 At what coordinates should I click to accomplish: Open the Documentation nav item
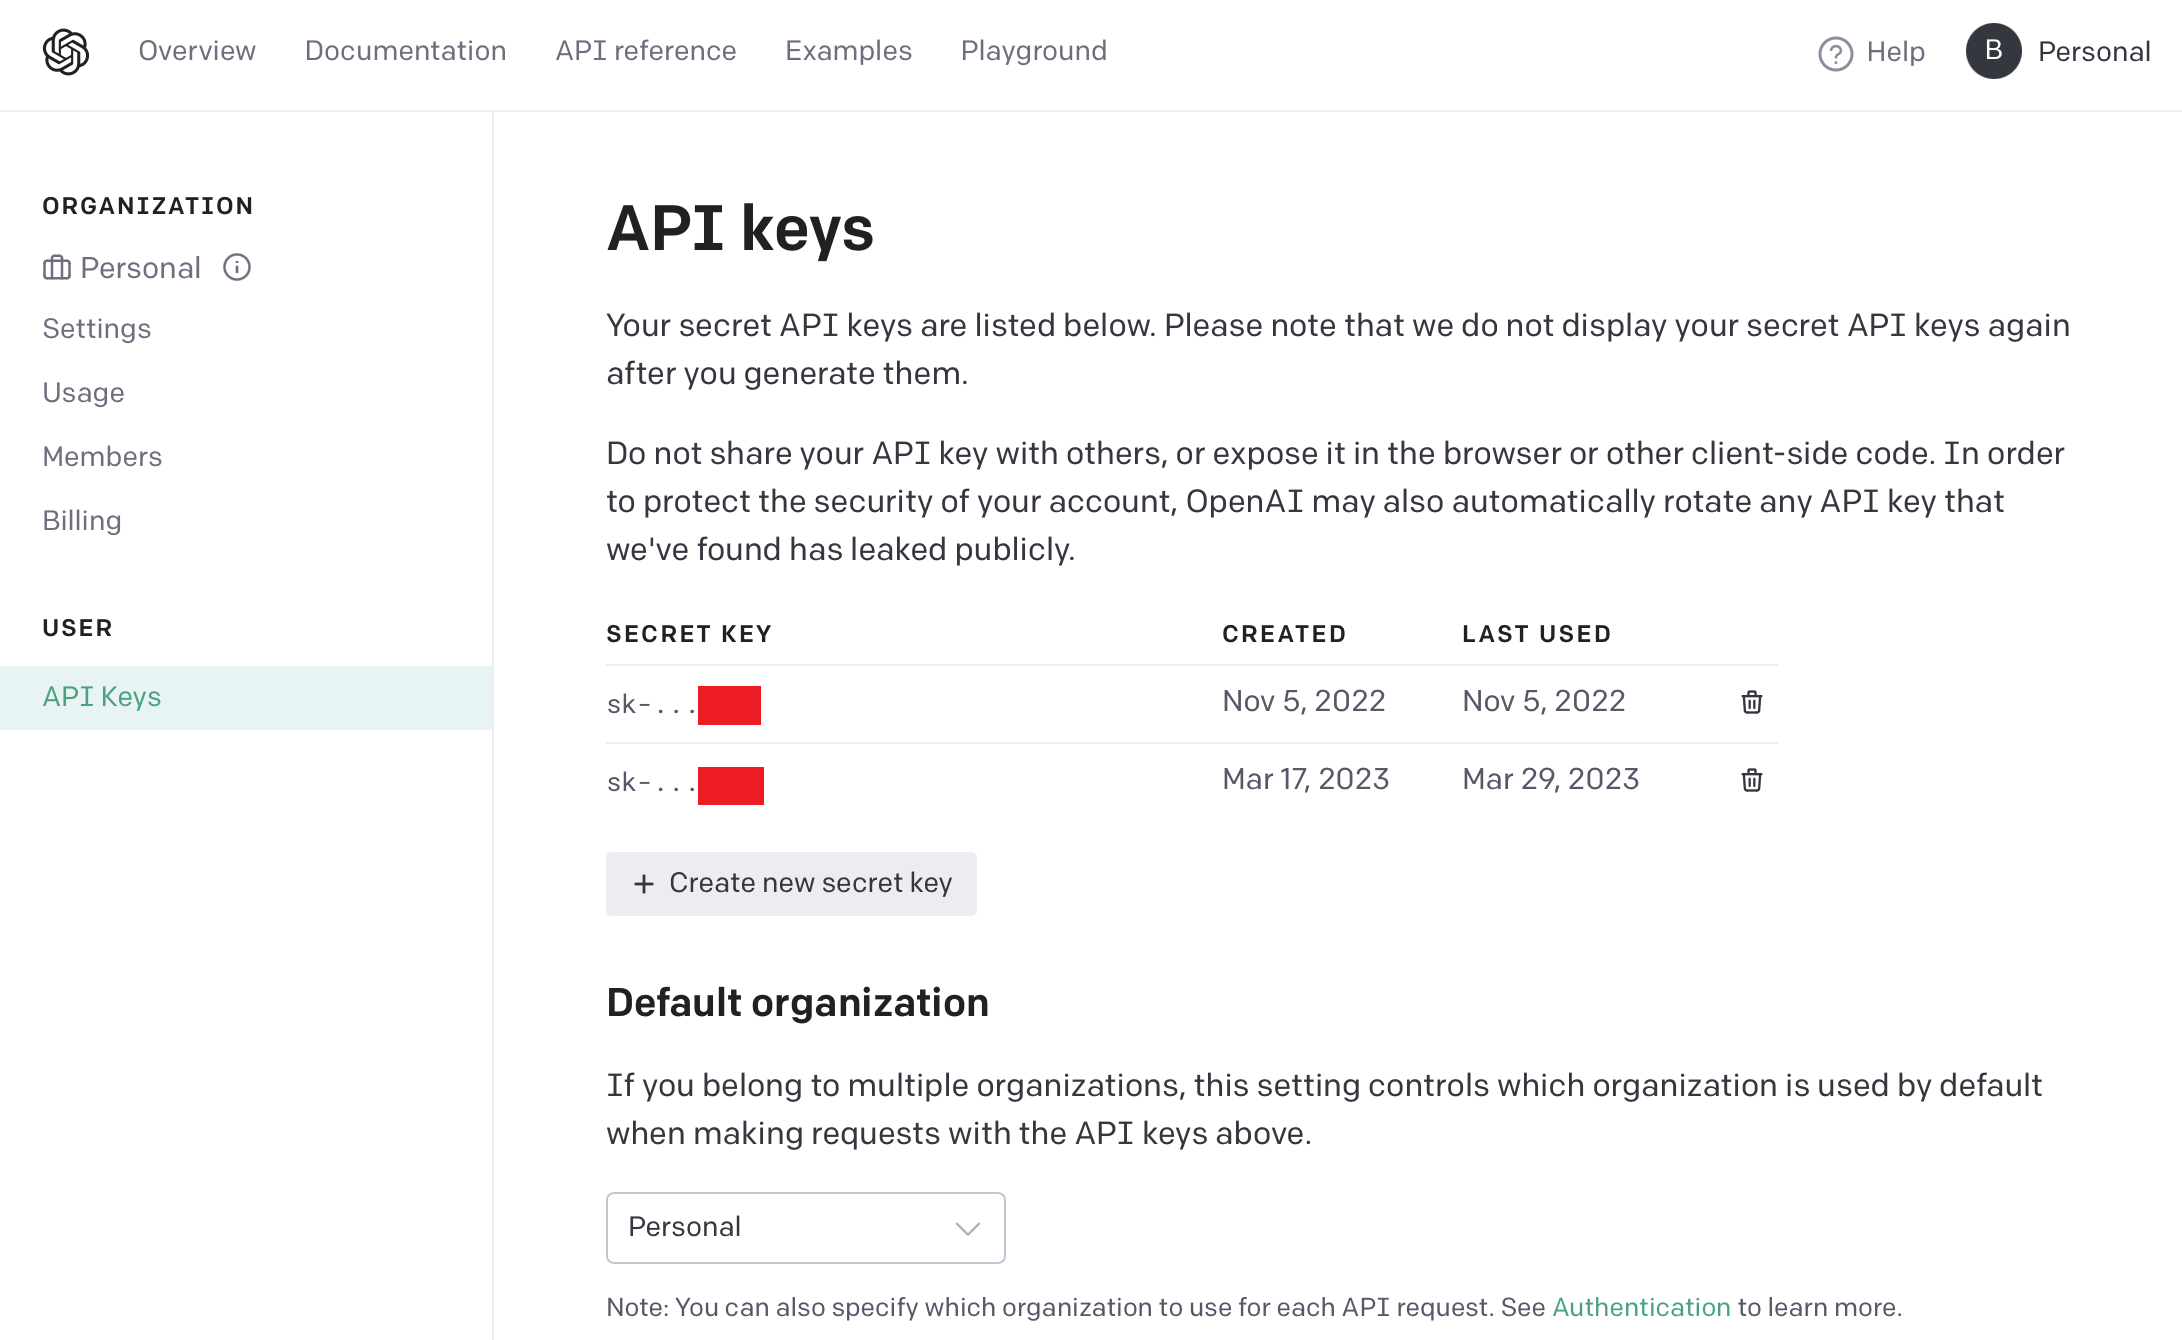(405, 51)
